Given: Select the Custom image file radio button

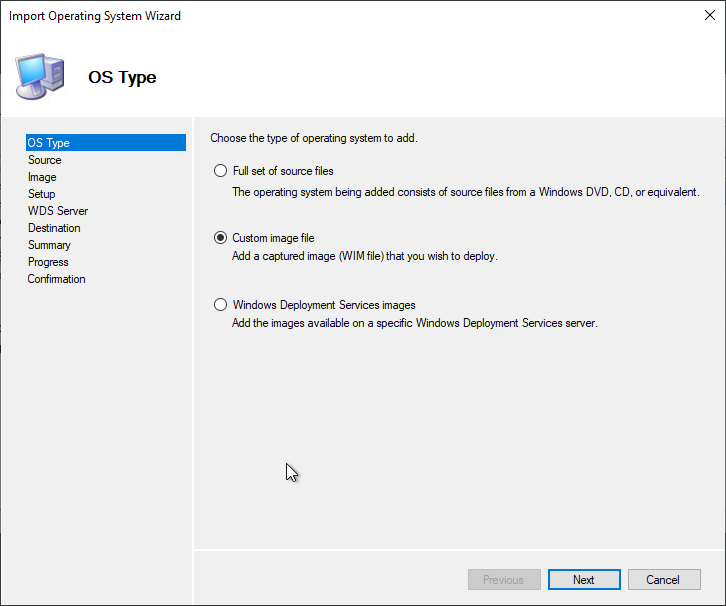Looking at the screenshot, I should (x=220, y=238).
